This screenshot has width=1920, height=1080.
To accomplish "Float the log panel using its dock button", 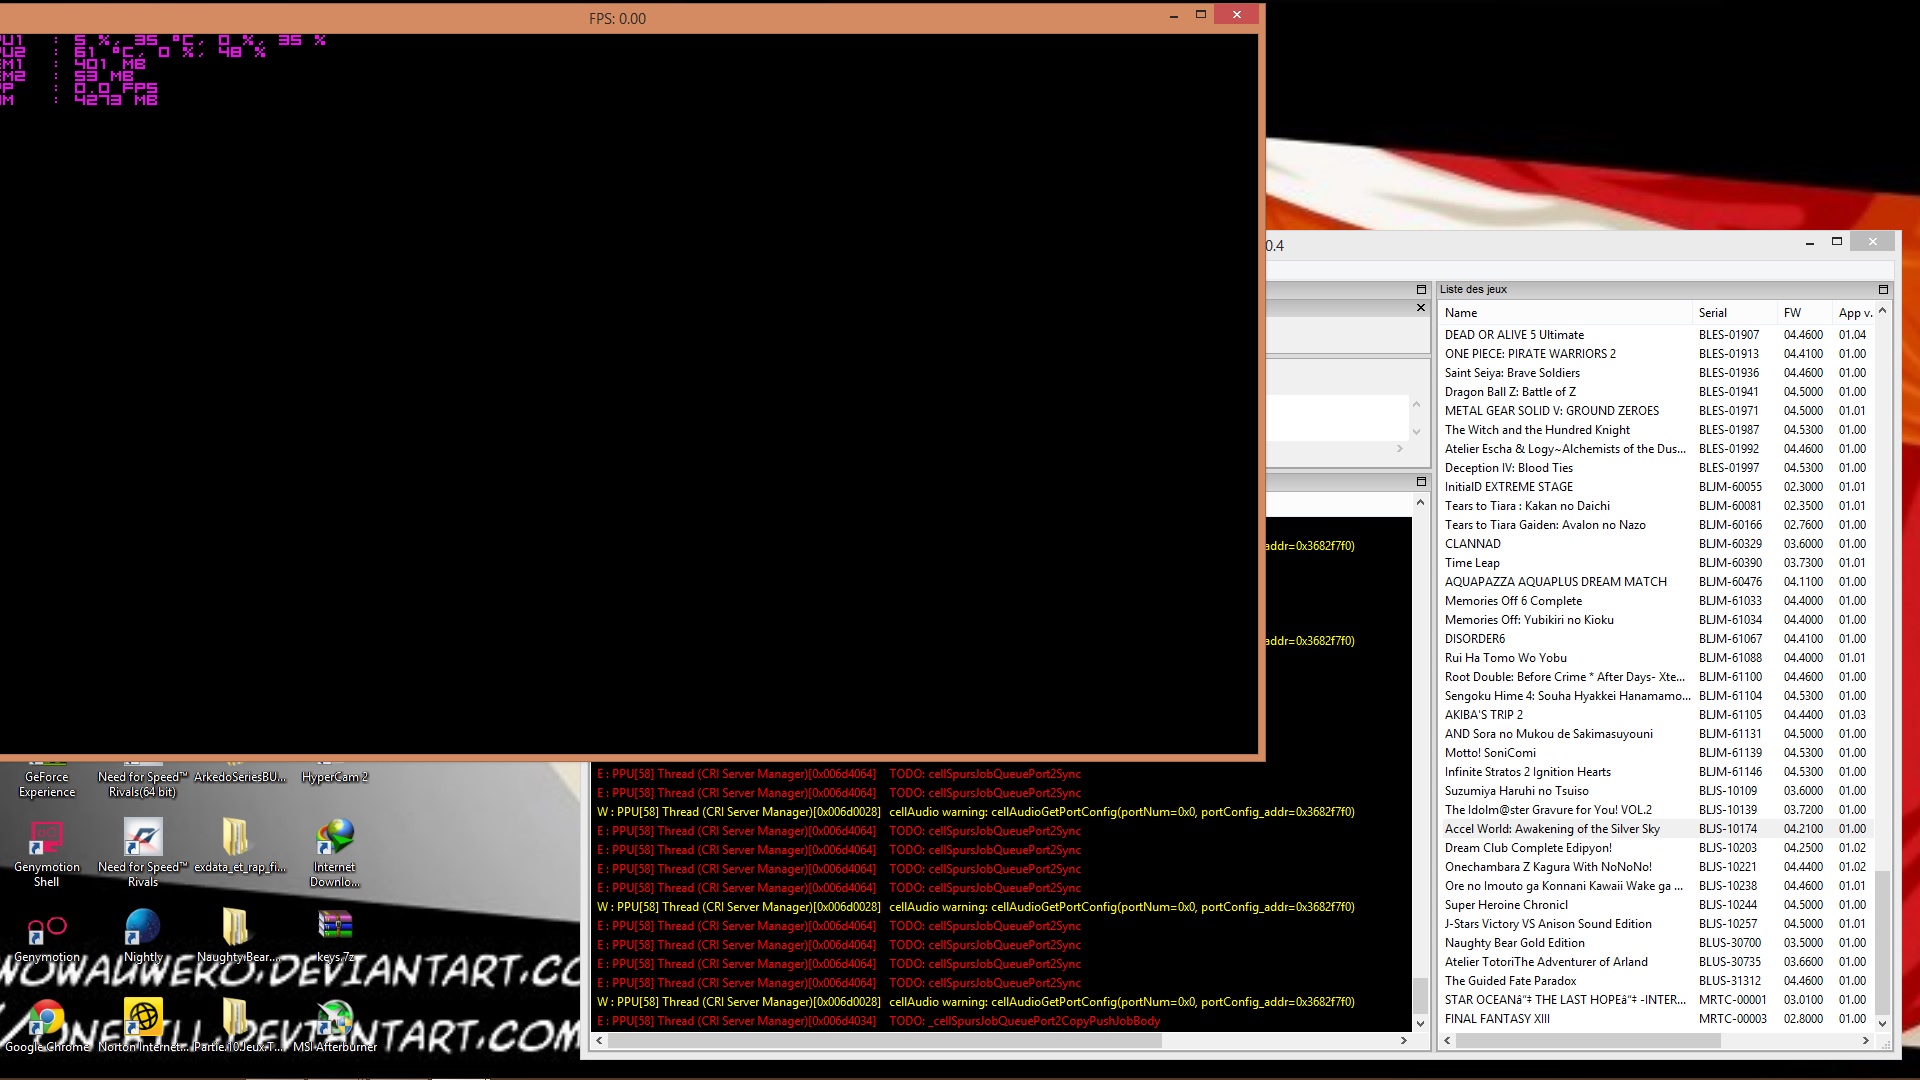I will 1421,482.
